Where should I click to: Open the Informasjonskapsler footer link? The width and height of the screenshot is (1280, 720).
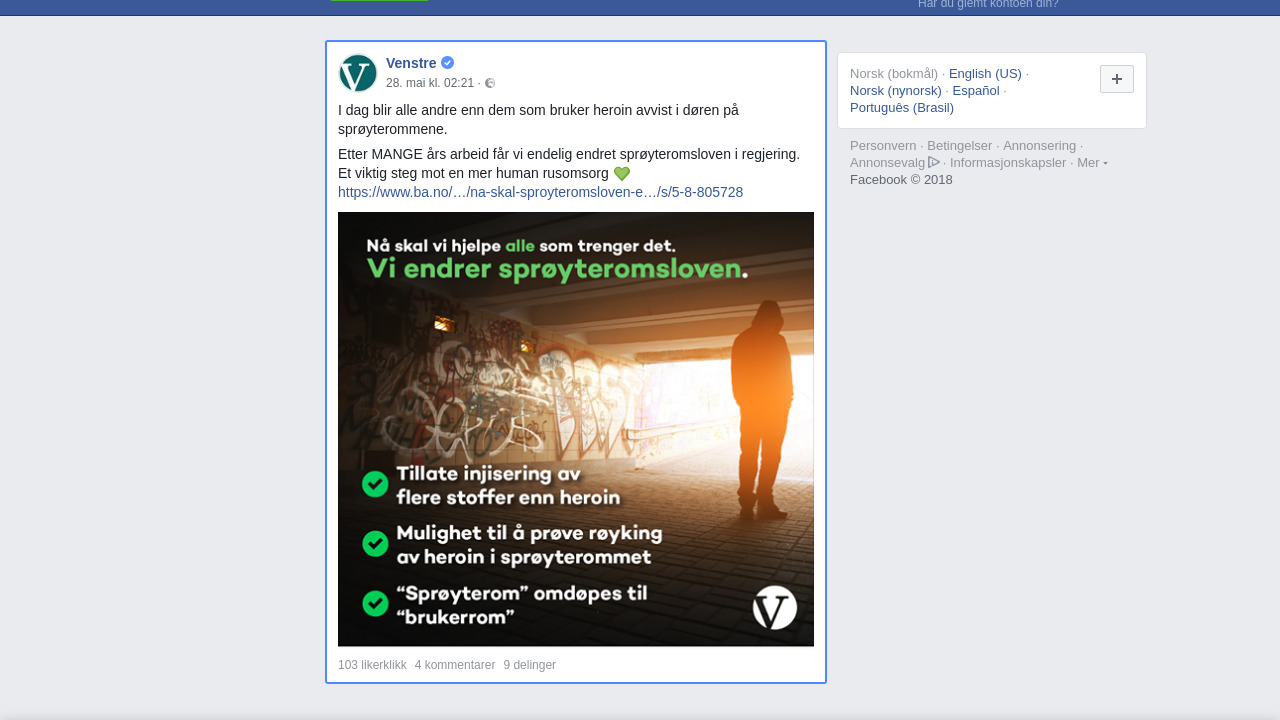click(1008, 162)
